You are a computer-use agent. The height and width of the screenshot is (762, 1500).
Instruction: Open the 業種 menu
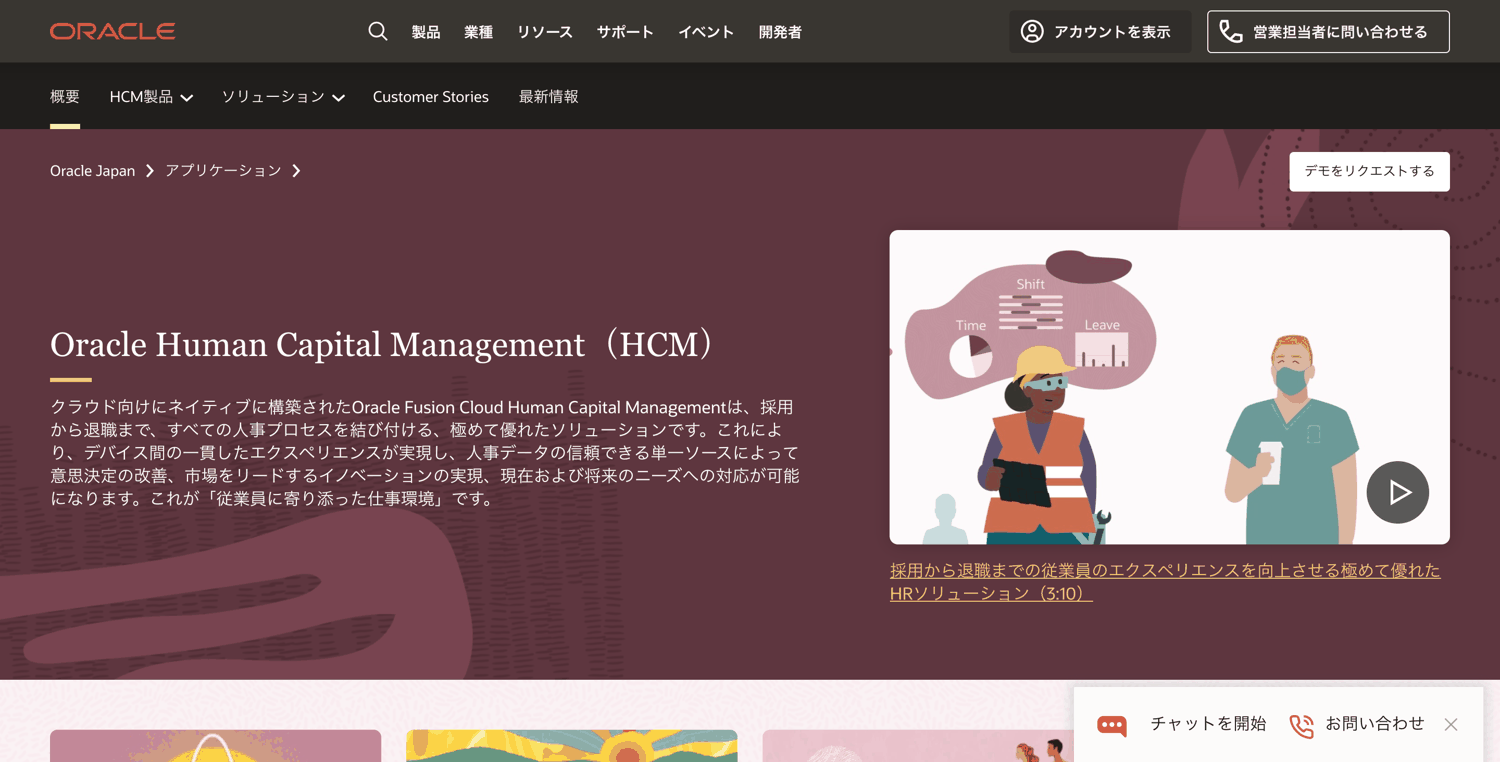point(478,32)
